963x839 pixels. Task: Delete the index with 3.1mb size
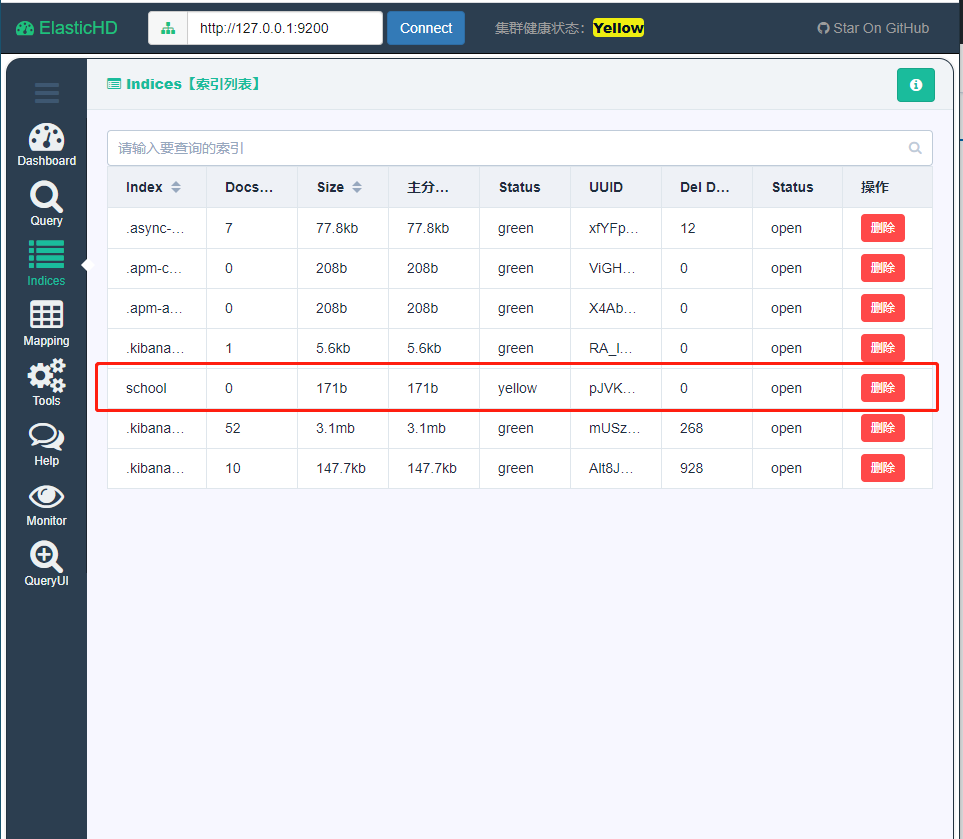[x=883, y=427]
